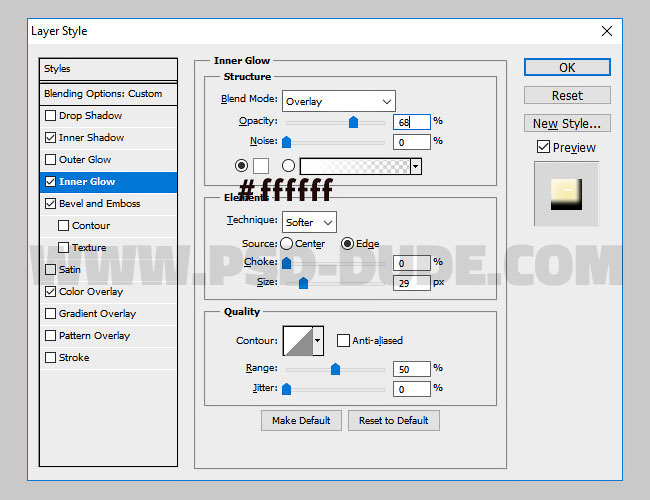Click the gradient preview bar
This screenshot has height=500, width=650.
pyautogui.click(x=355, y=166)
